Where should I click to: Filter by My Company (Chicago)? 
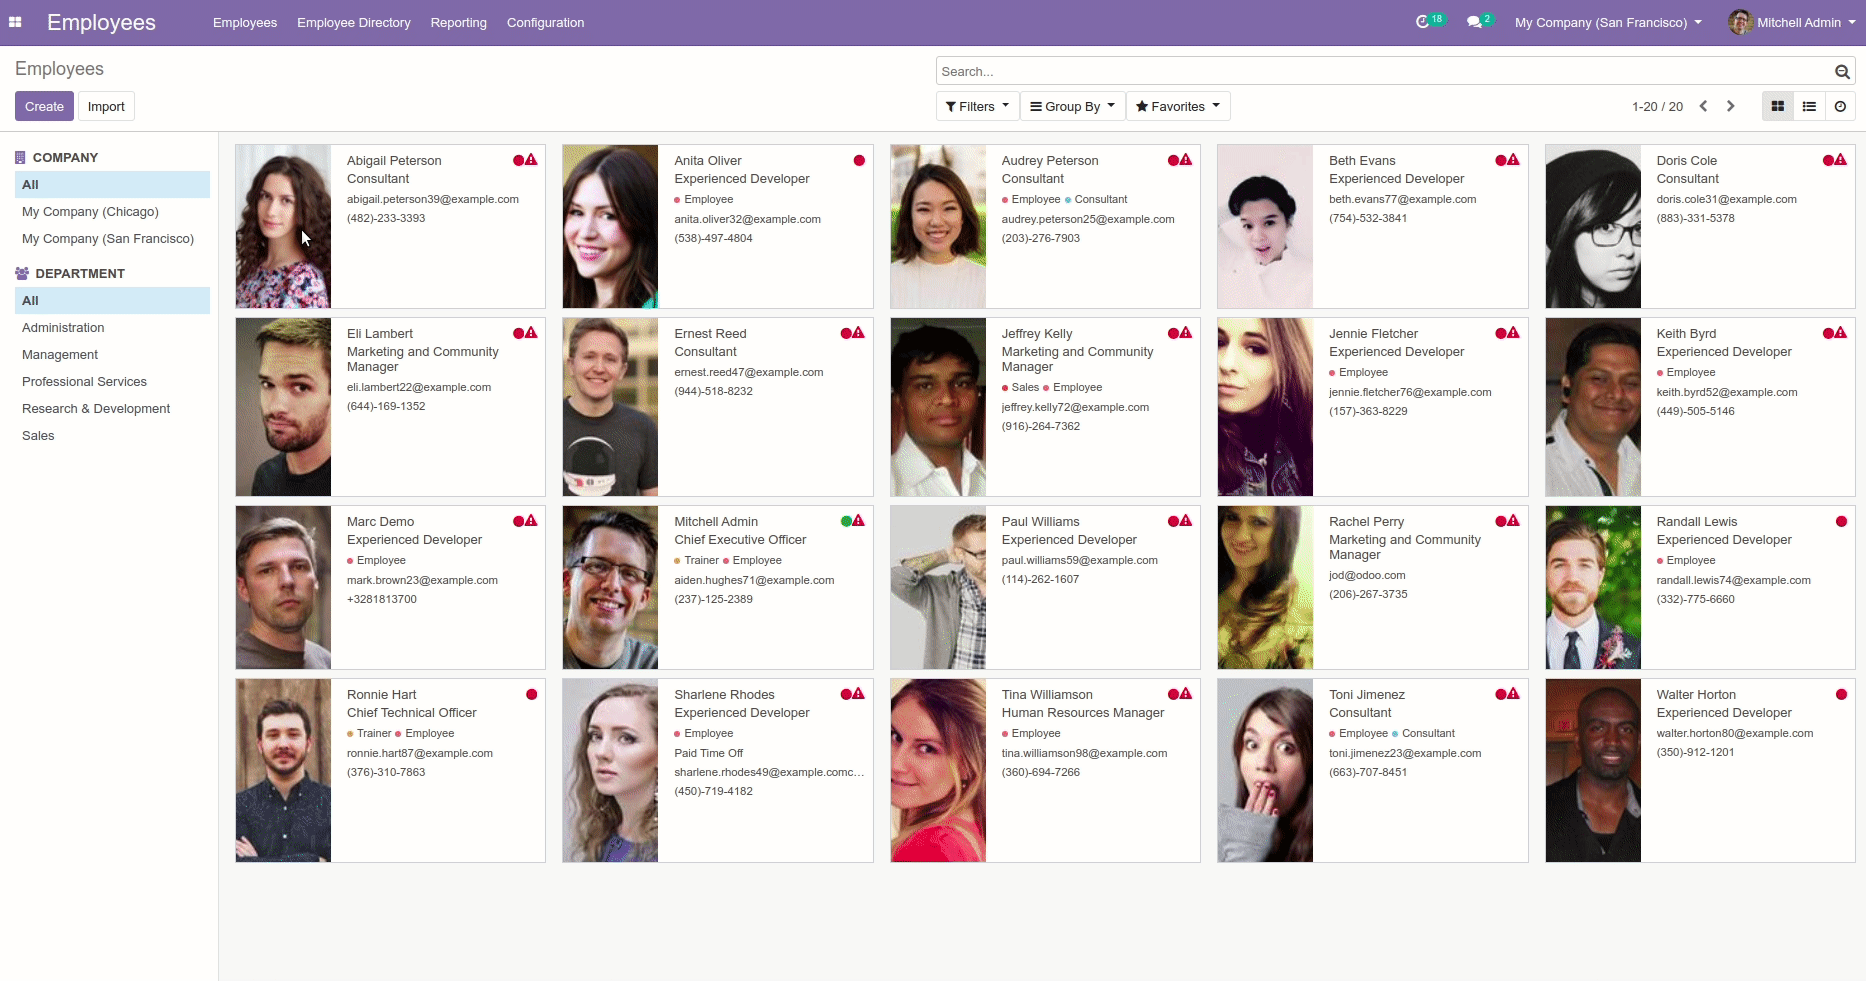click(112, 211)
